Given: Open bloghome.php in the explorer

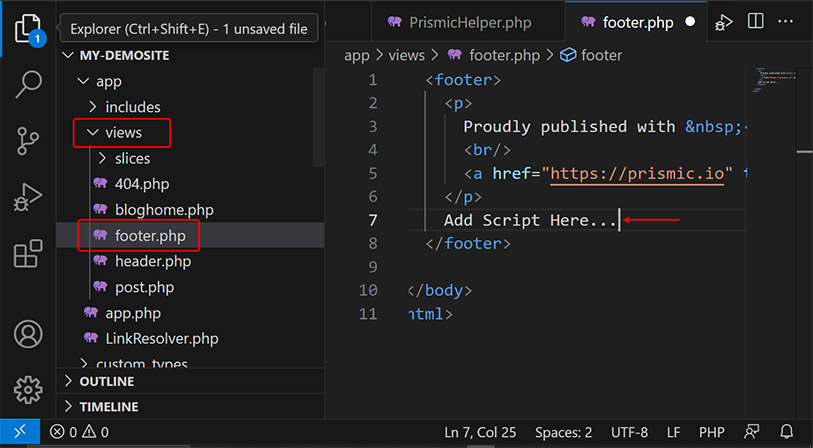Looking at the screenshot, I should coord(190,210).
